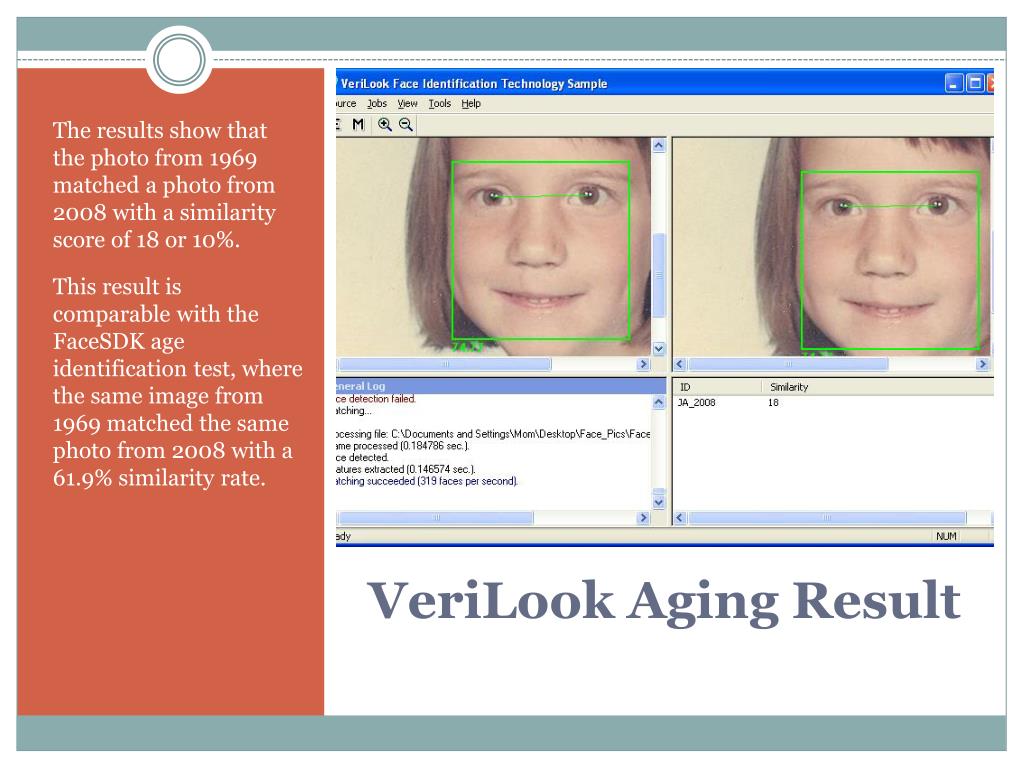This screenshot has width=1024, height=768.
Task: Click right image pane's scroll right arrow
Action: click(983, 364)
